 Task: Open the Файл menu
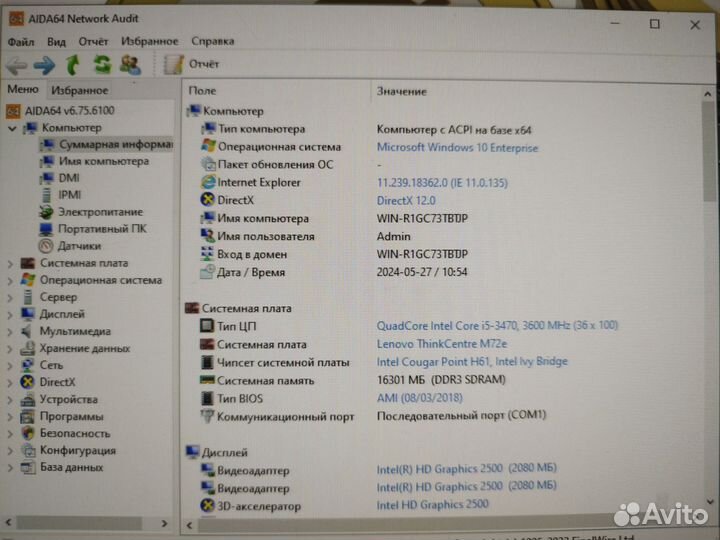click(21, 42)
